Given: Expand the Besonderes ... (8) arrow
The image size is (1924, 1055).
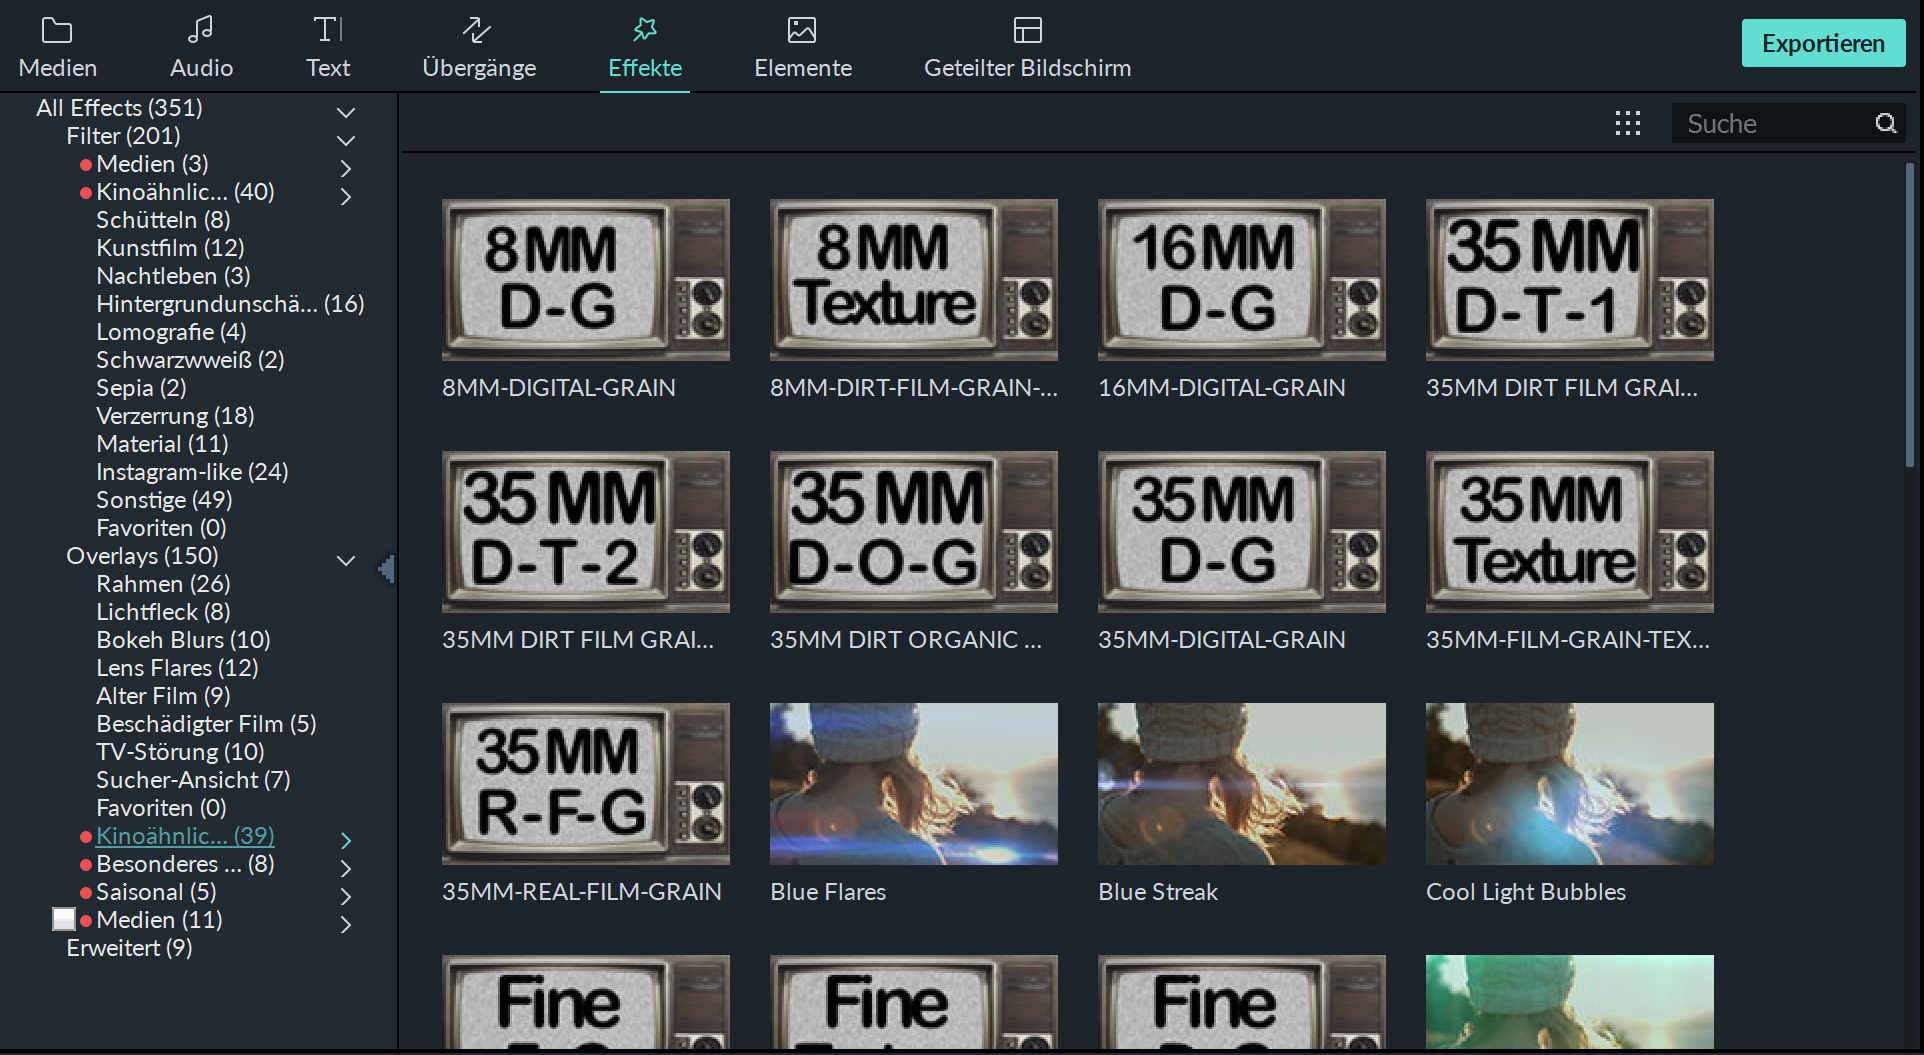Looking at the screenshot, I should 346,868.
